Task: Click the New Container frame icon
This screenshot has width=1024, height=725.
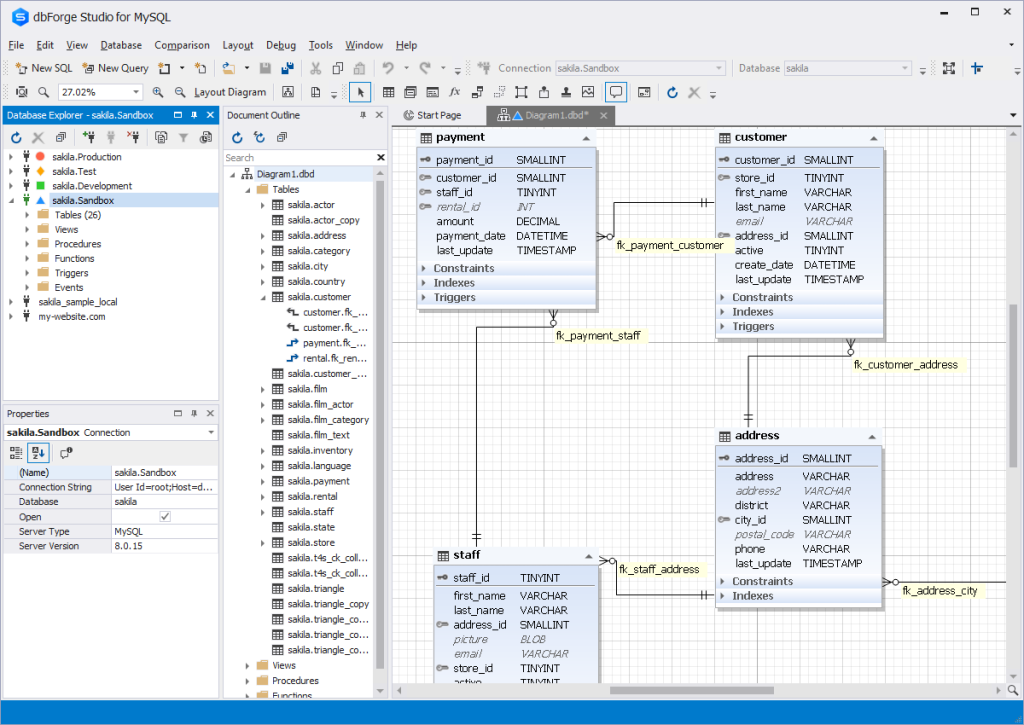Action: click(x=521, y=92)
